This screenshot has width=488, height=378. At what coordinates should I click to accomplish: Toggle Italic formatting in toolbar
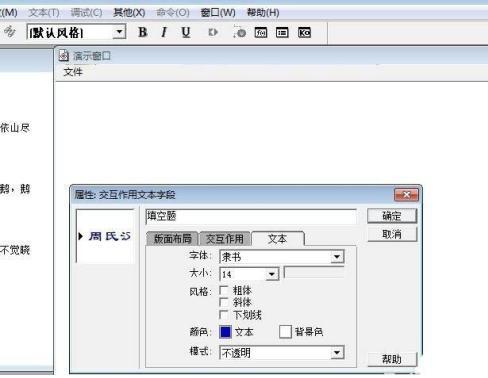pos(164,32)
